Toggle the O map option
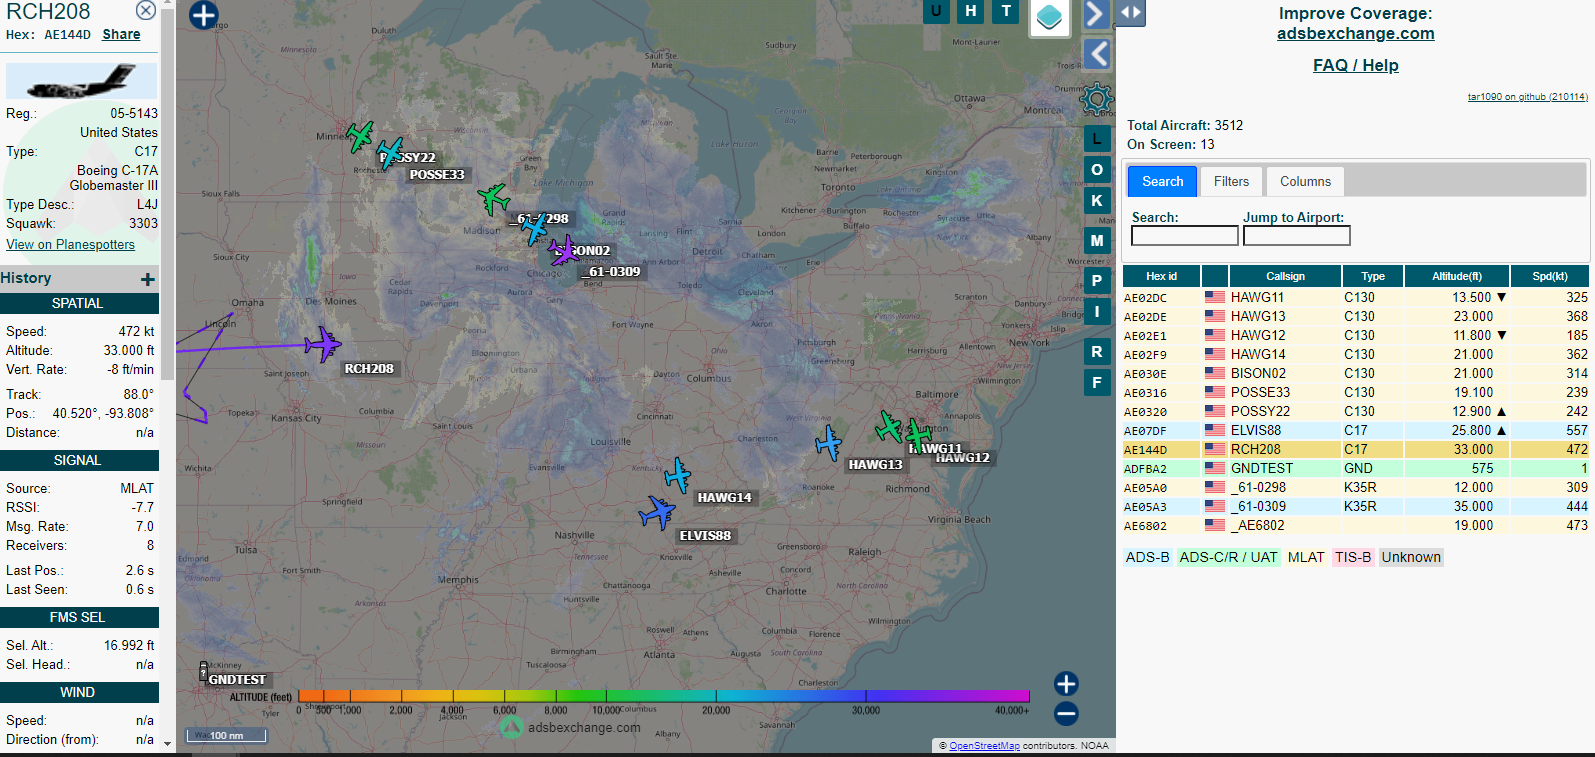Viewport: 1595px width, 757px height. tap(1097, 170)
